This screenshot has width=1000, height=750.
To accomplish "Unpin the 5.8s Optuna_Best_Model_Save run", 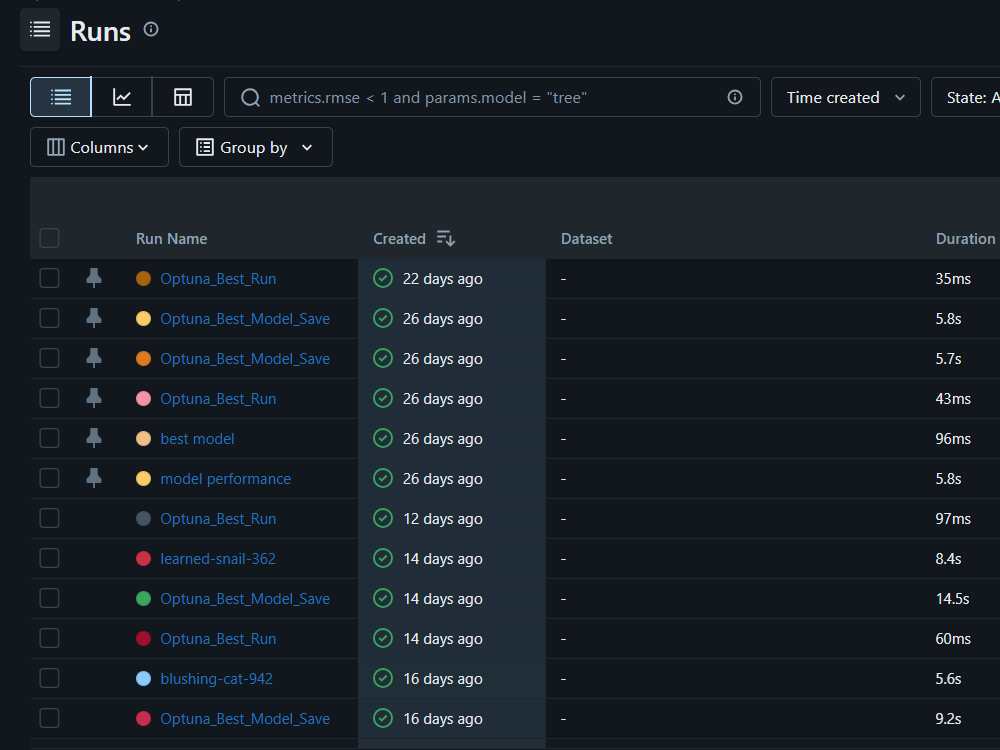I will point(94,318).
